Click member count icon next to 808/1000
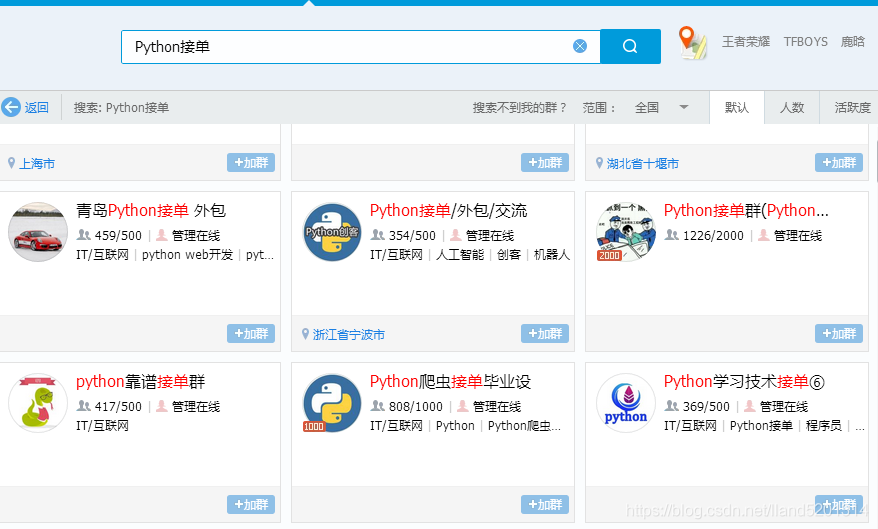Screen dimensions: 878x529 coord(378,406)
